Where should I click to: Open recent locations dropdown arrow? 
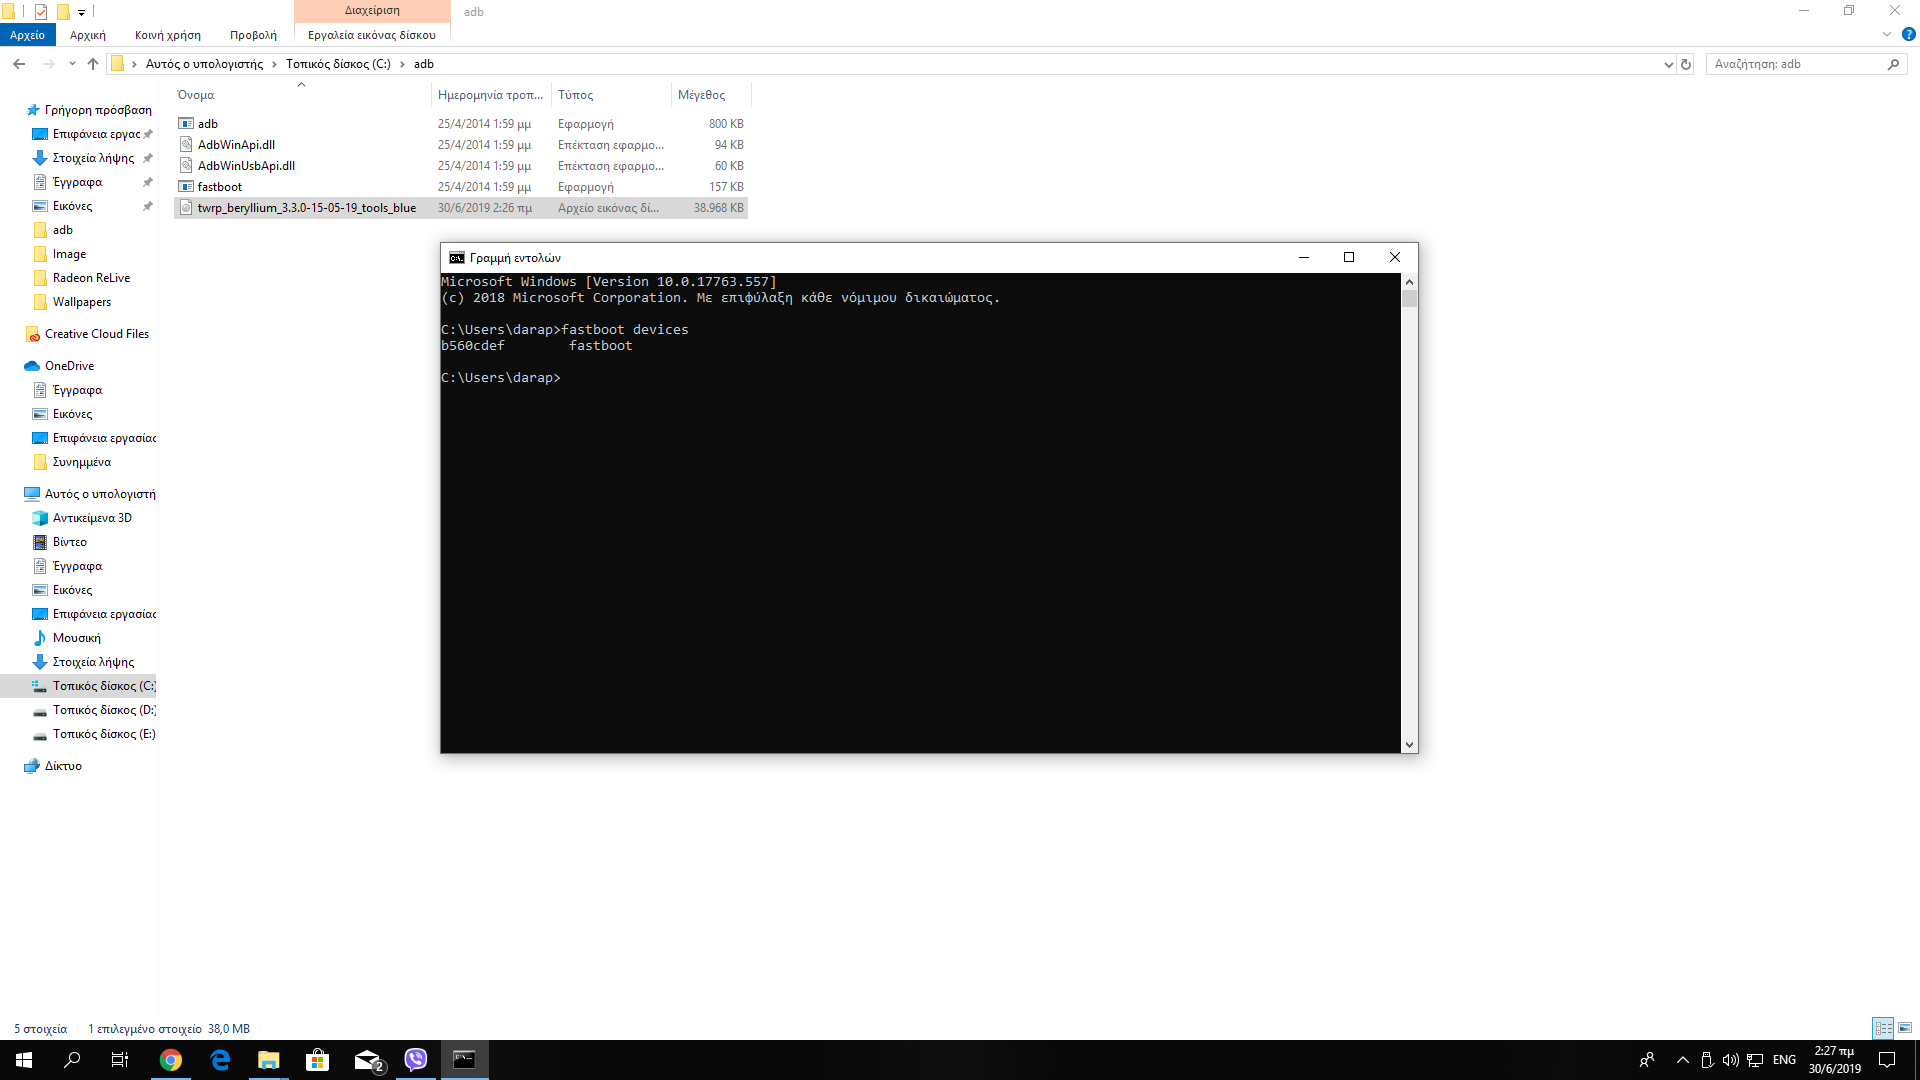72,64
